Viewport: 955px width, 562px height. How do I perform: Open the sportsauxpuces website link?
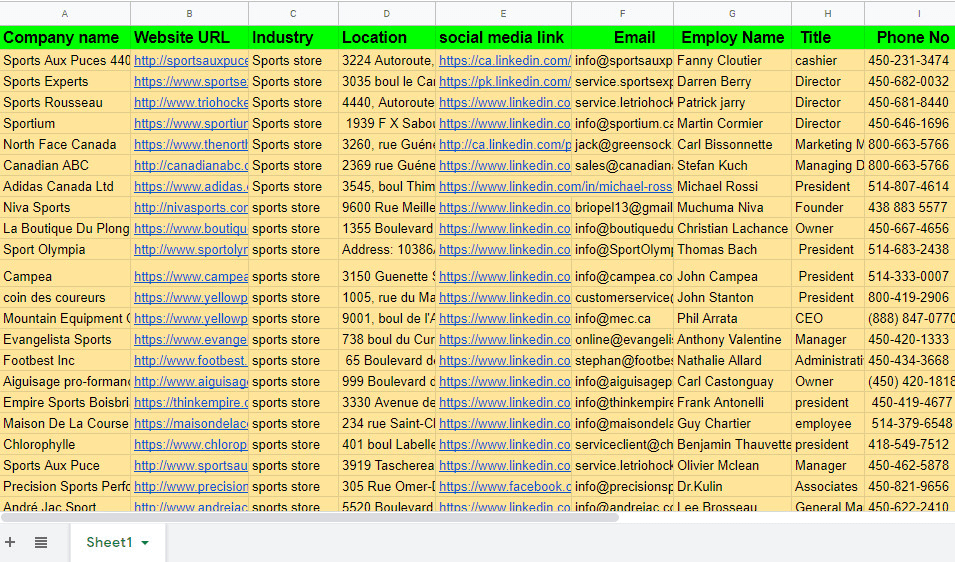(x=191, y=61)
